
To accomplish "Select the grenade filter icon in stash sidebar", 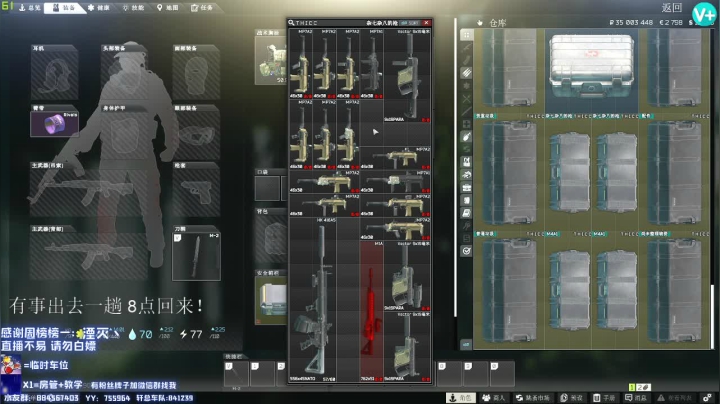I will coord(467,136).
